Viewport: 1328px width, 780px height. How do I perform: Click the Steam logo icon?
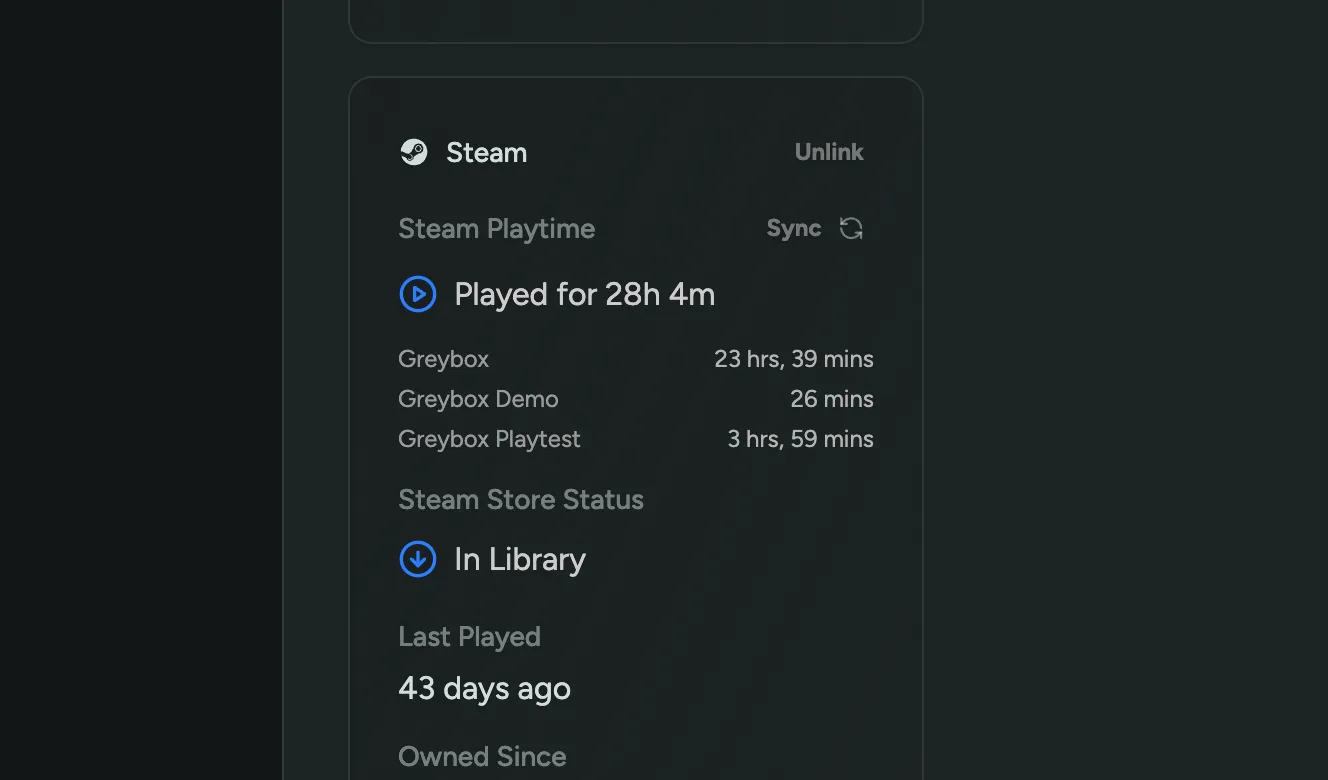[414, 152]
